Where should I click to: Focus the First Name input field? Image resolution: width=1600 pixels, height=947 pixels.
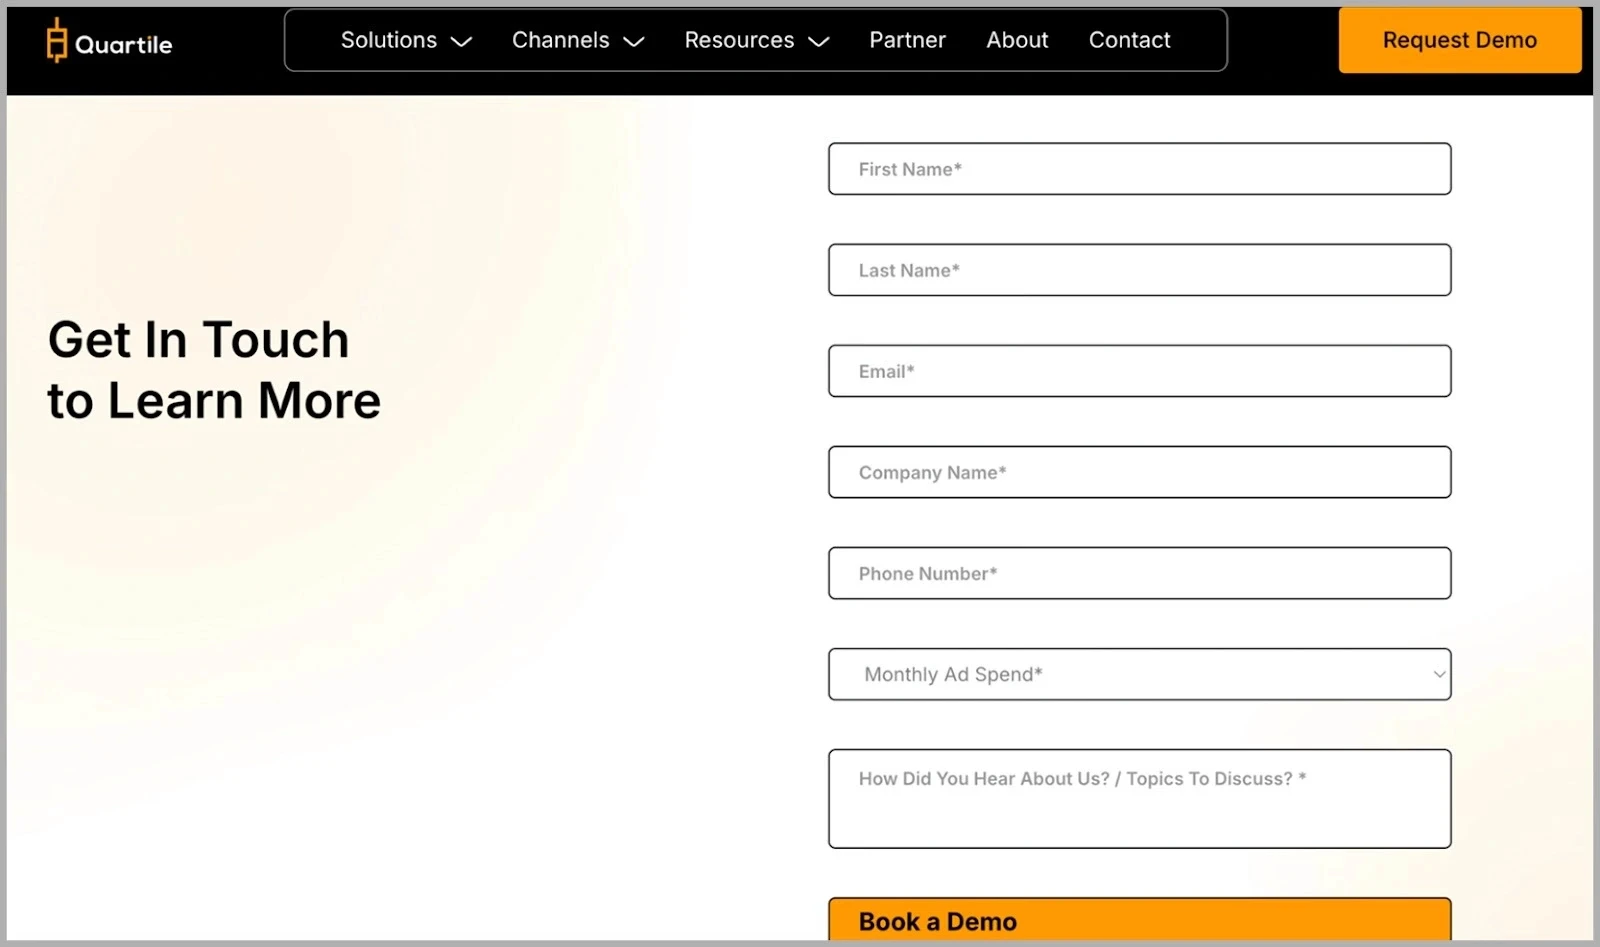coord(1139,168)
